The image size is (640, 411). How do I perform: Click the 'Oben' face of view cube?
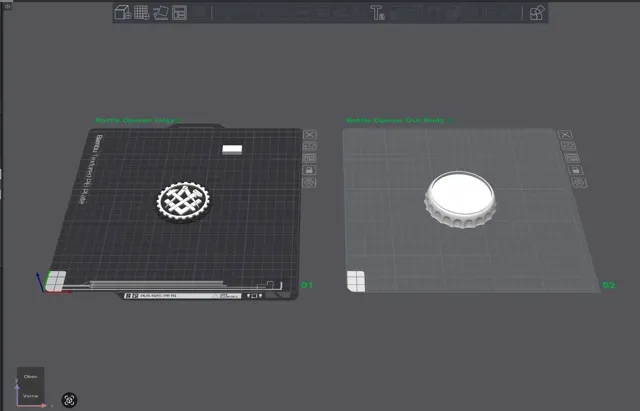(31, 376)
